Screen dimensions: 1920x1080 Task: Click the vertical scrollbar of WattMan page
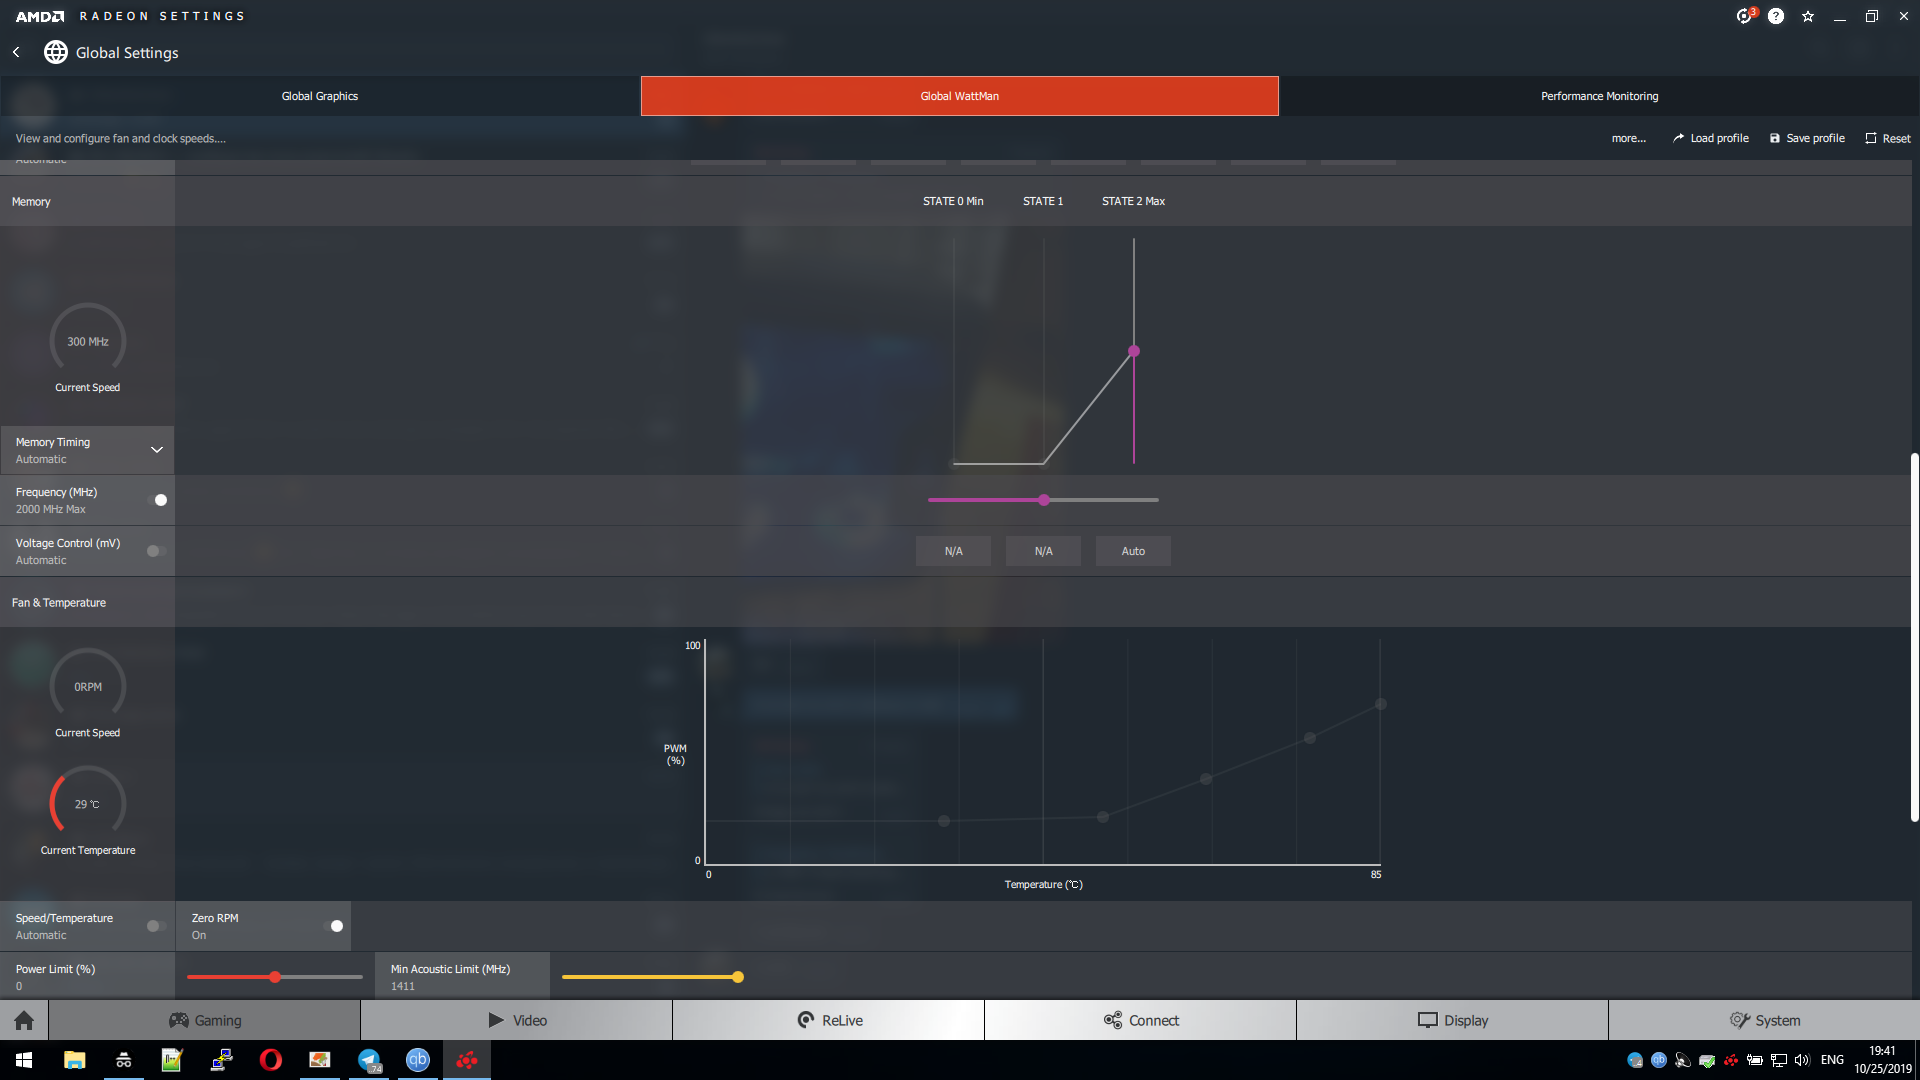coord(1914,637)
